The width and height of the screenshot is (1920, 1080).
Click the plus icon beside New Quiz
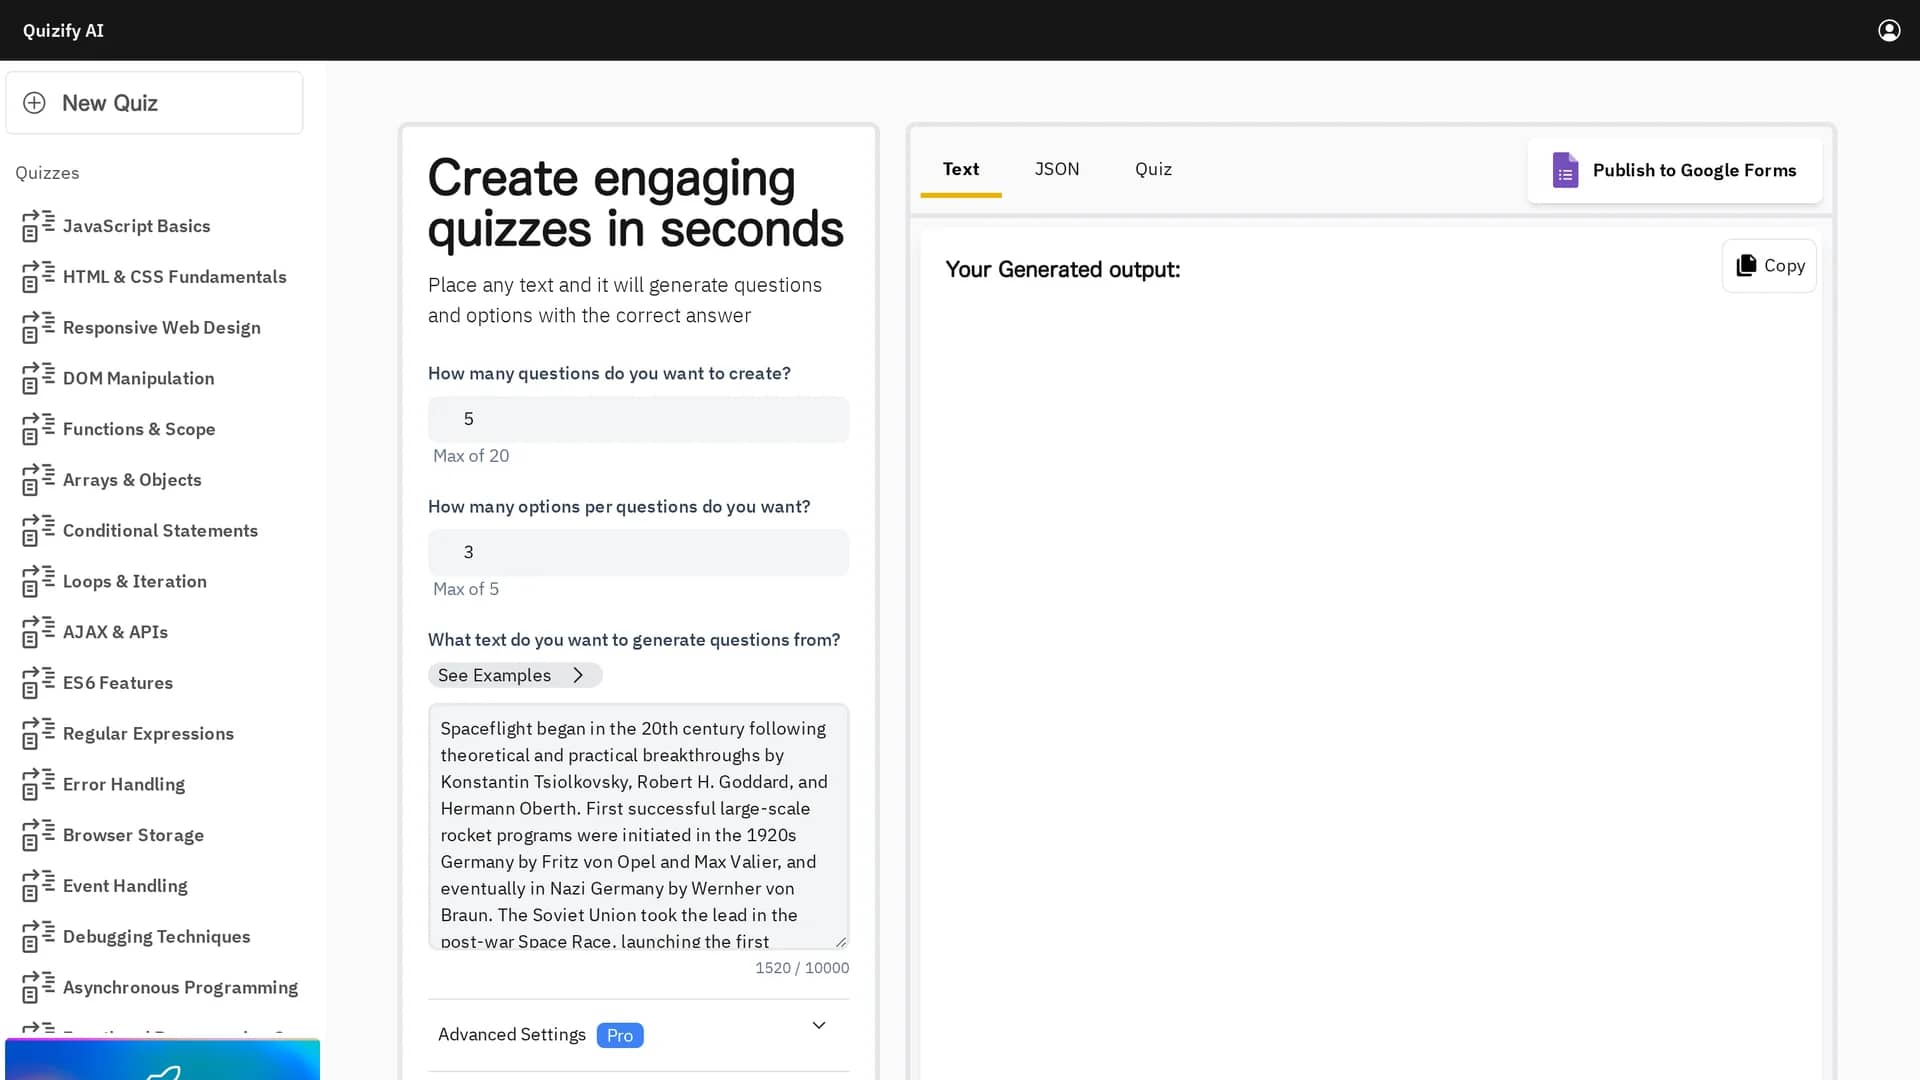[x=34, y=103]
